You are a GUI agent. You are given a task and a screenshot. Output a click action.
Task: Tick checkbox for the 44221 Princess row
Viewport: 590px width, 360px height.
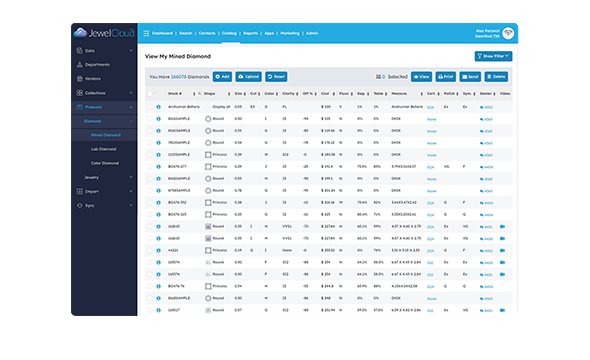click(x=150, y=250)
